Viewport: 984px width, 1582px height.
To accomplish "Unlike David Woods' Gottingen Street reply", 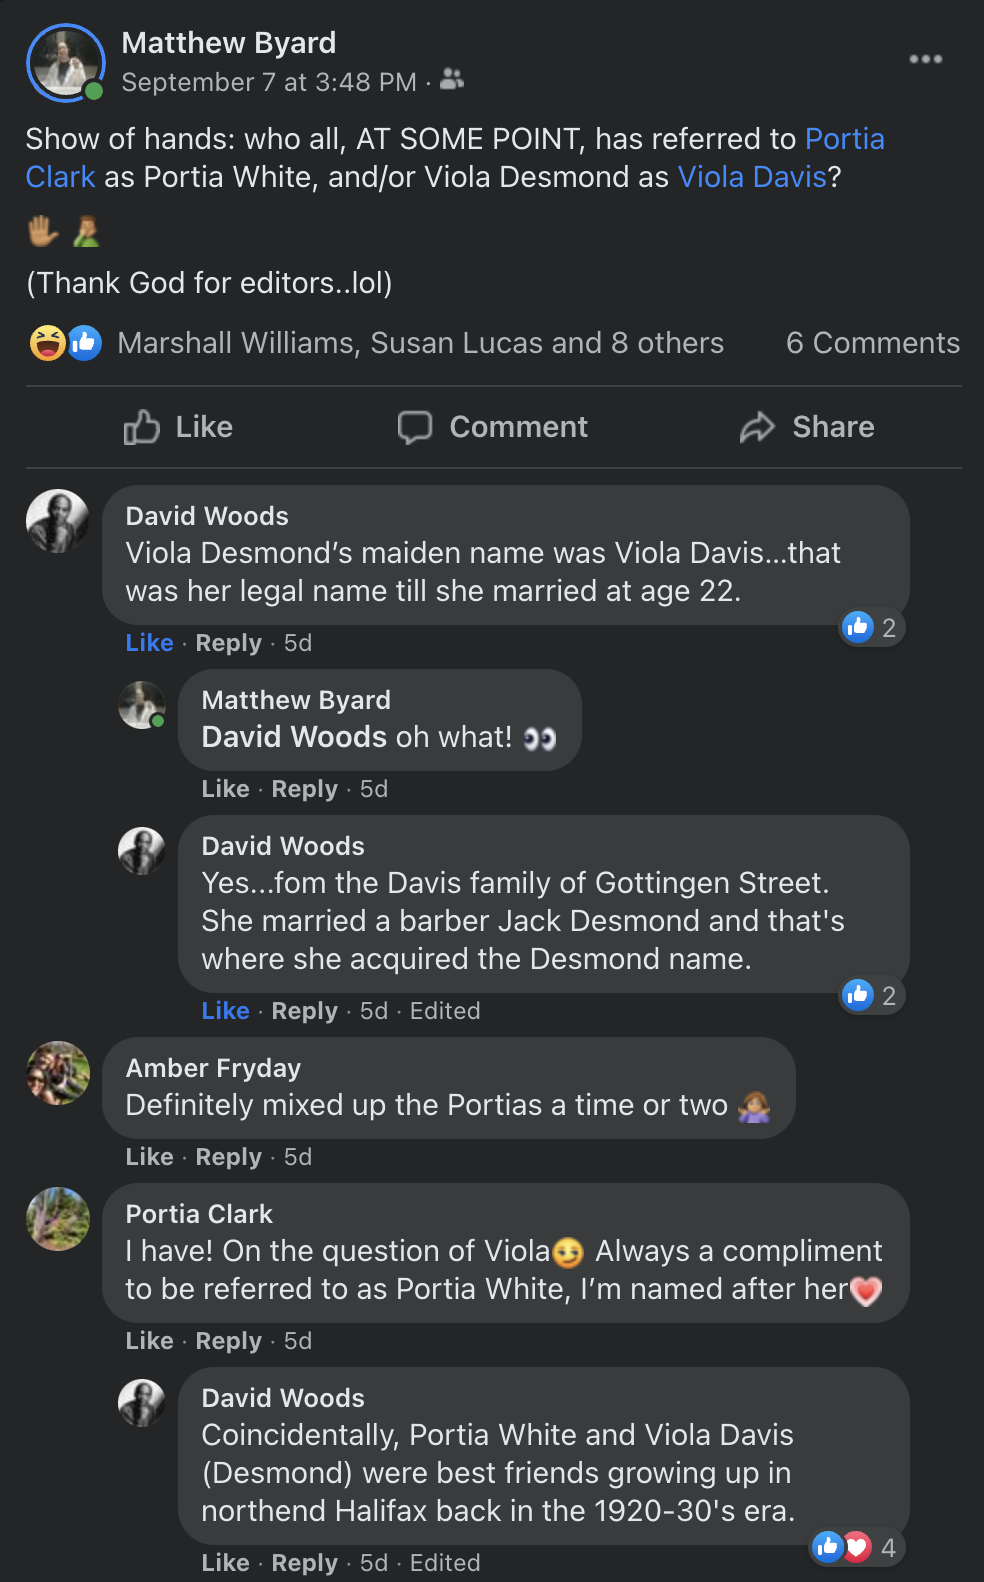I will (x=226, y=1011).
